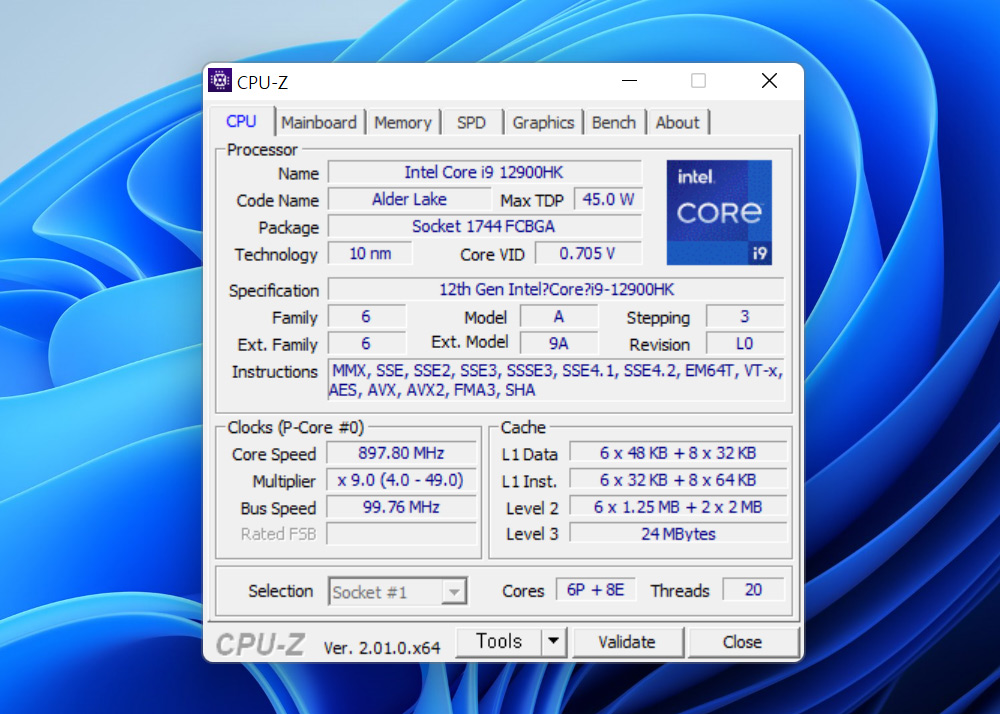Image resolution: width=1000 pixels, height=714 pixels.
Task: Click the Instructions list starting with MMX
Action: tap(556, 380)
